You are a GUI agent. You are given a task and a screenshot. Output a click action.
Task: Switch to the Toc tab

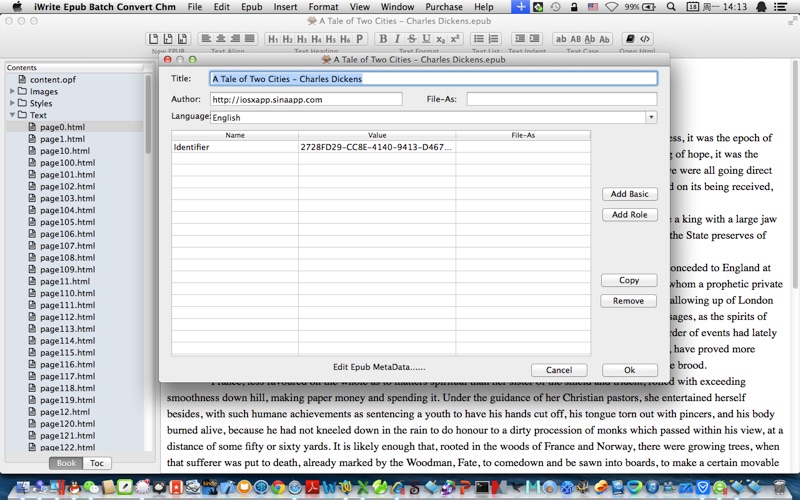97,463
